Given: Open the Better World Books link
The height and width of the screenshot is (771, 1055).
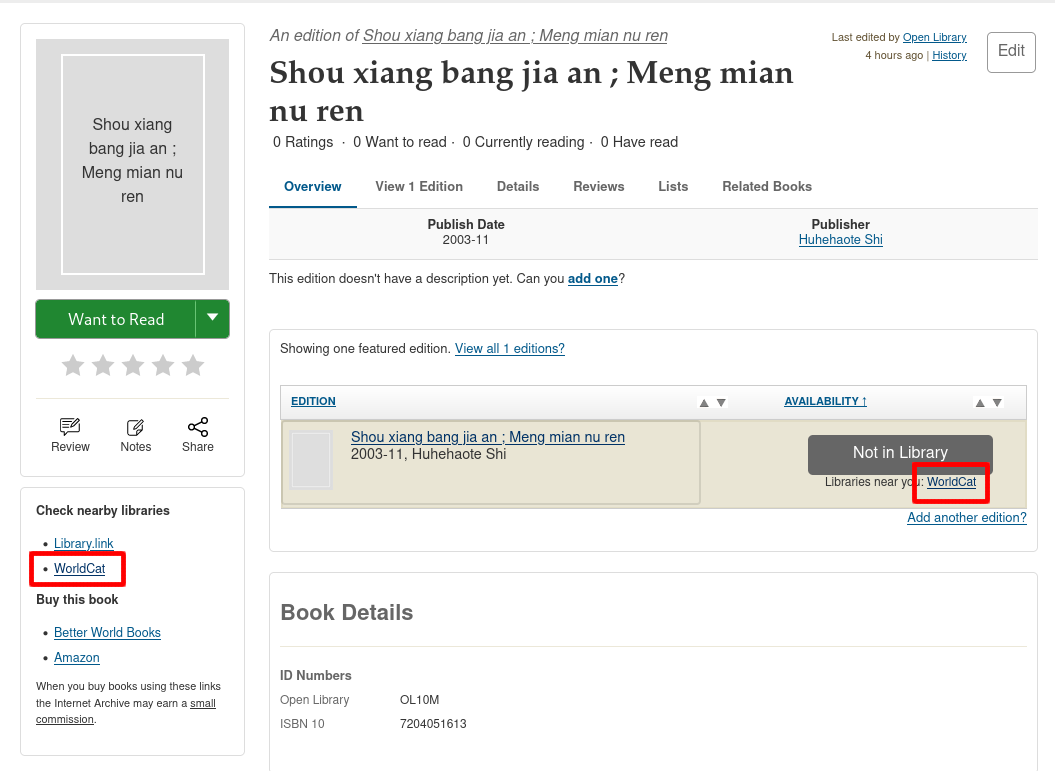Looking at the screenshot, I should 107,632.
